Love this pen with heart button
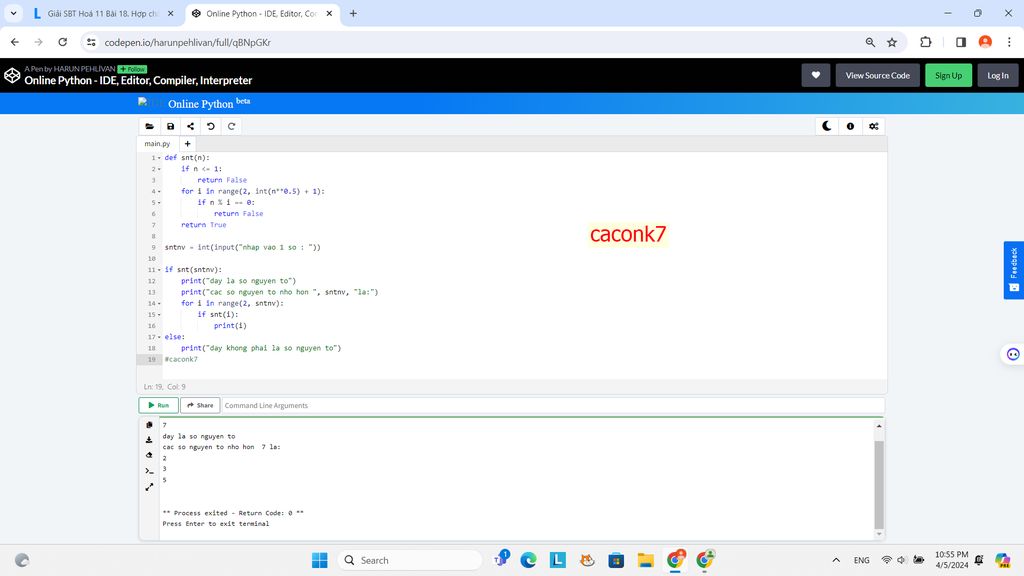This screenshot has width=1024, height=576. tap(816, 75)
